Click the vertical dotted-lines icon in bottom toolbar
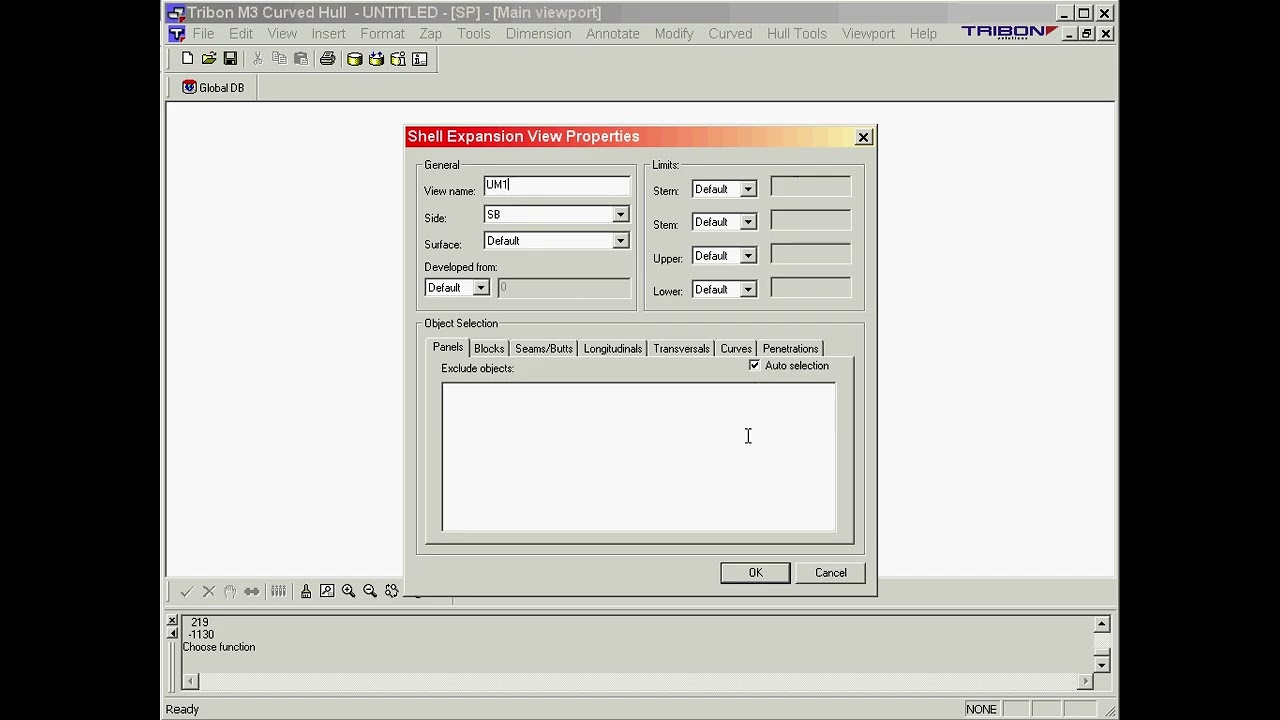The height and width of the screenshot is (720, 1280). [278, 591]
